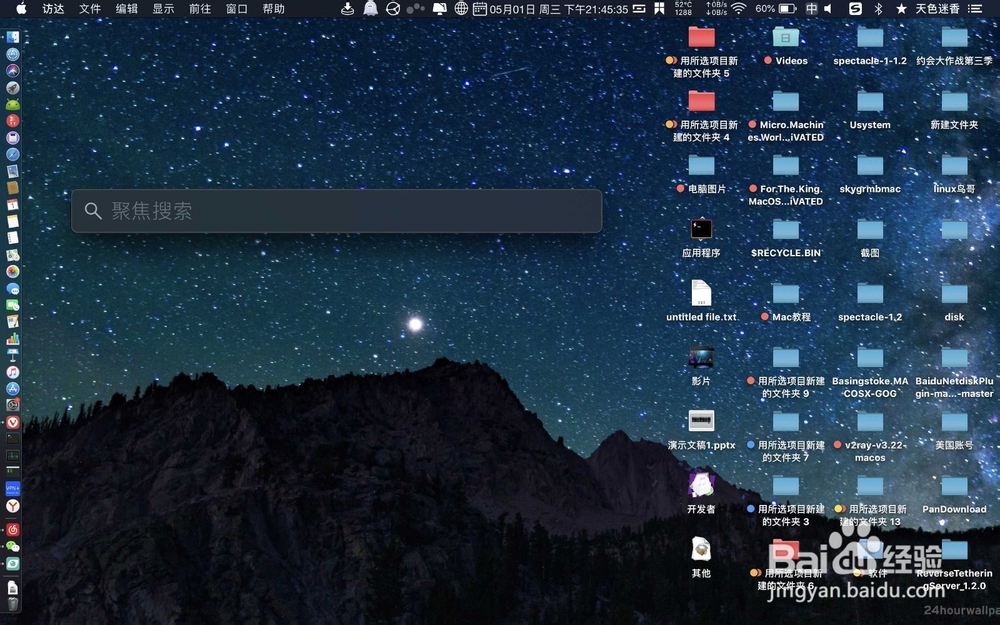Open Launchpad rocket icon in Dock

coord(13,87)
